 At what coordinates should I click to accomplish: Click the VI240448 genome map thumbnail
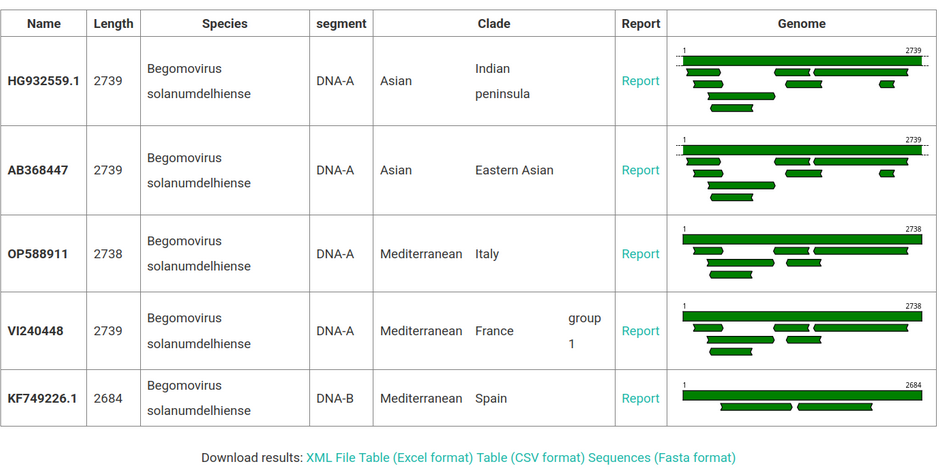coord(802,331)
